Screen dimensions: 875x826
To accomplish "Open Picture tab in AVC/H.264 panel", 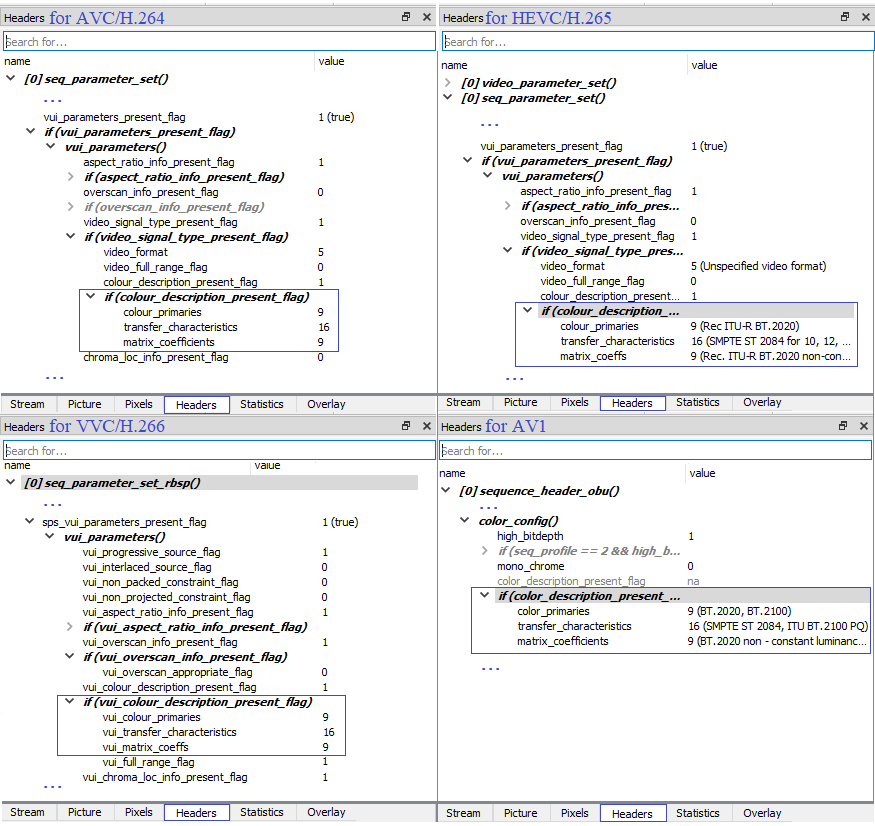I will (85, 404).
